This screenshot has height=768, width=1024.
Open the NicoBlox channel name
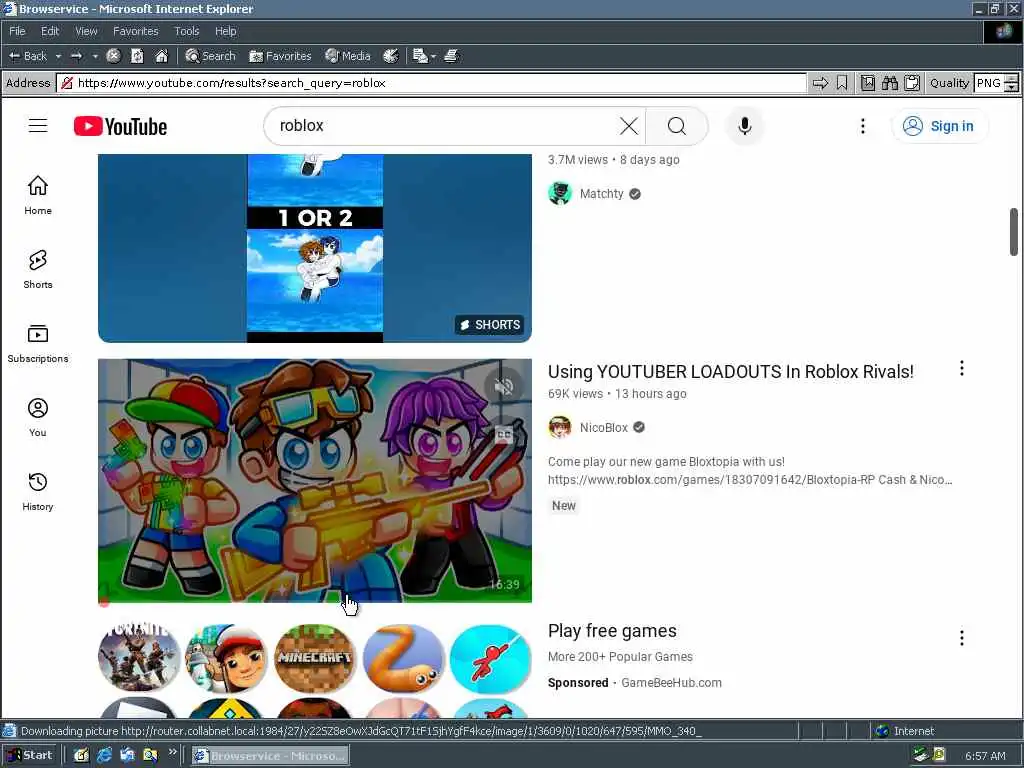603,428
